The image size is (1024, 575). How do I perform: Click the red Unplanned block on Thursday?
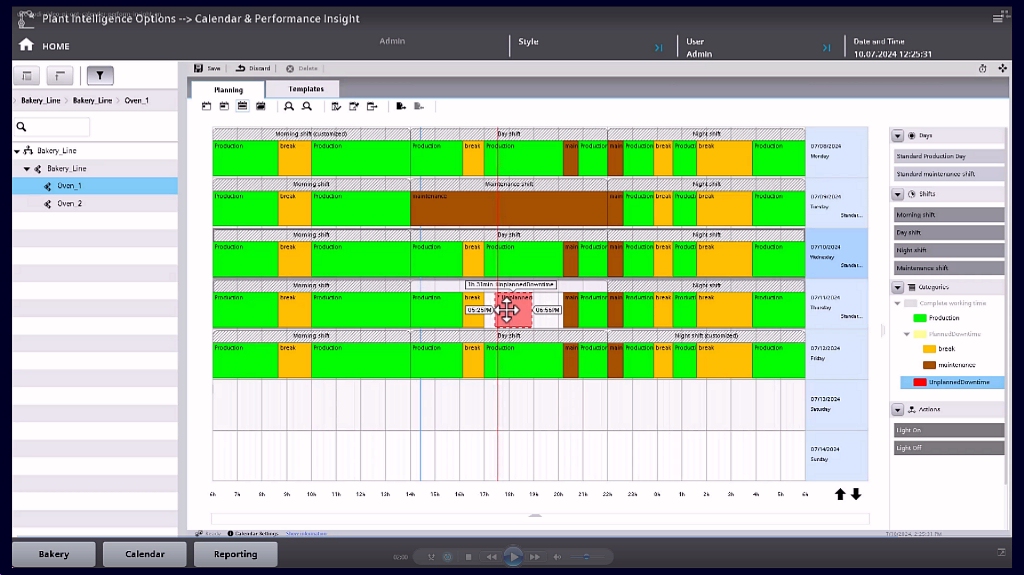(x=514, y=310)
